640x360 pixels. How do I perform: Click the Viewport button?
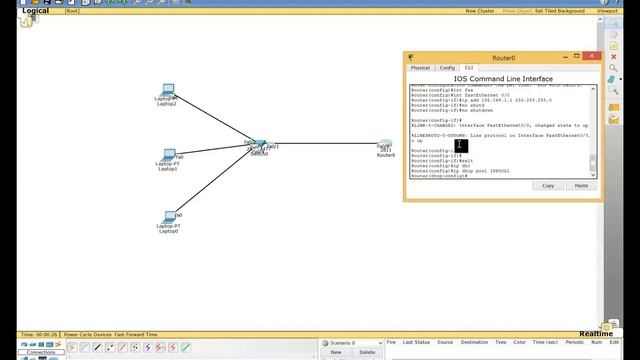[x=607, y=11]
